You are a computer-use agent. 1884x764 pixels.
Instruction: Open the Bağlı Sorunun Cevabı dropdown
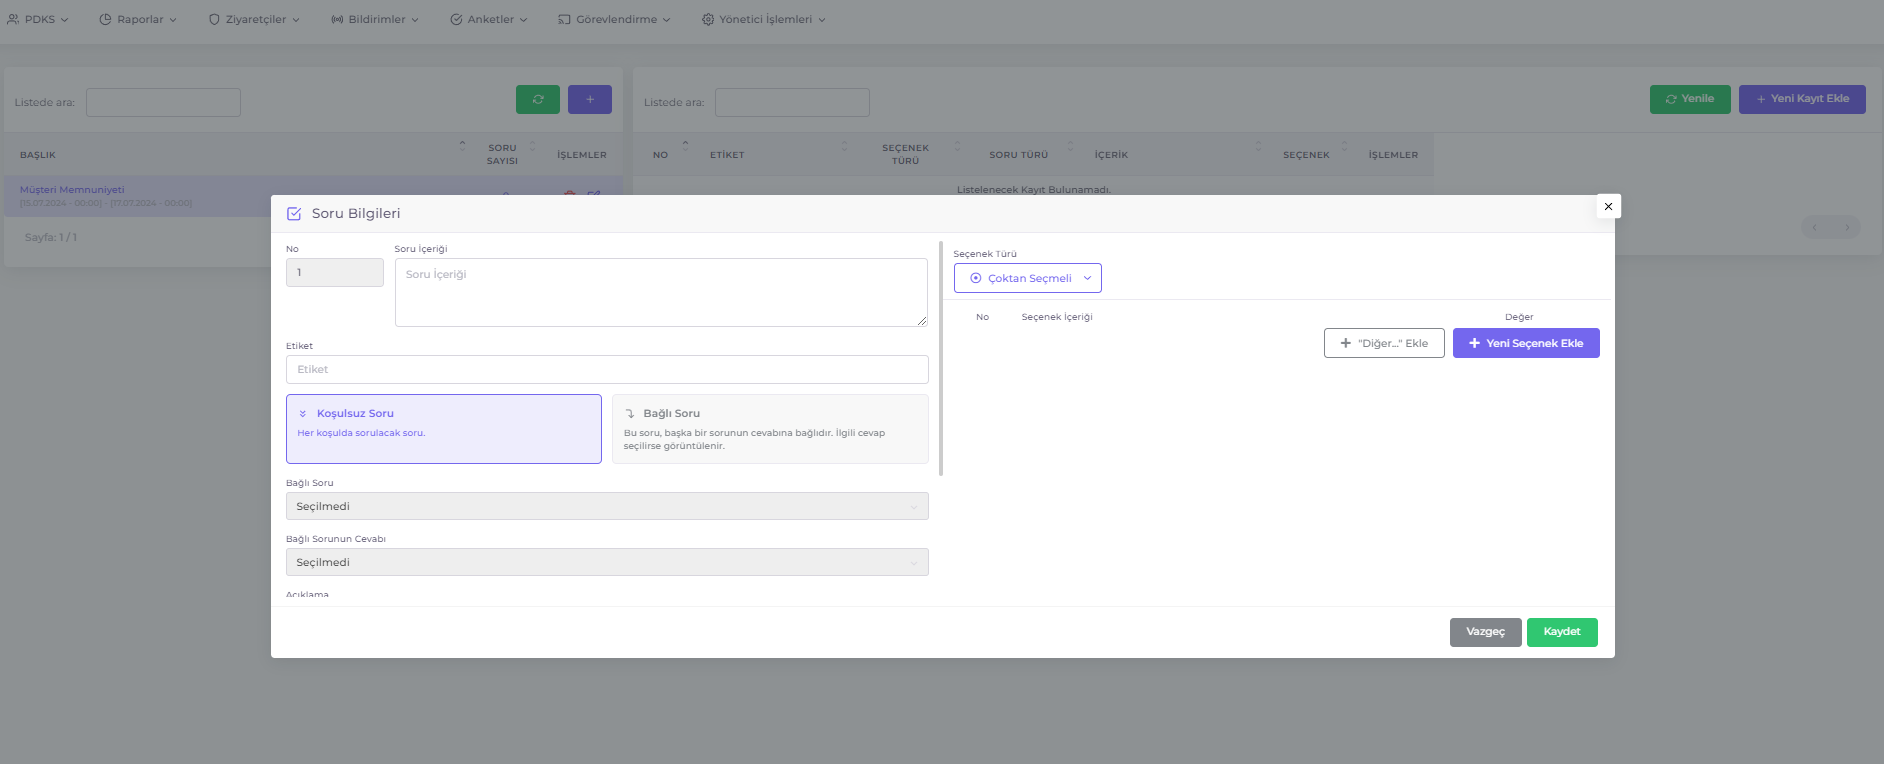(x=607, y=562)
